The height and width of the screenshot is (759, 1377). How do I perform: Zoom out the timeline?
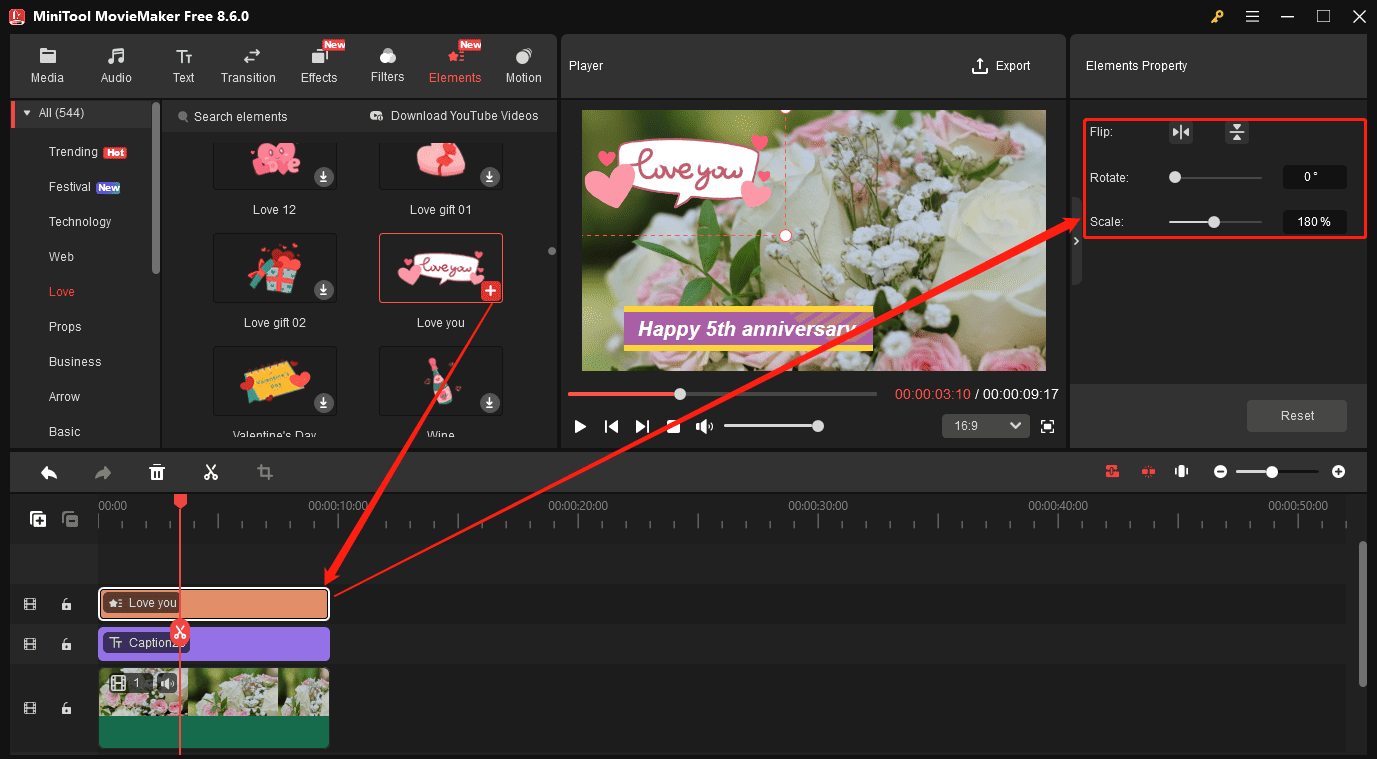coord(1220,471)
